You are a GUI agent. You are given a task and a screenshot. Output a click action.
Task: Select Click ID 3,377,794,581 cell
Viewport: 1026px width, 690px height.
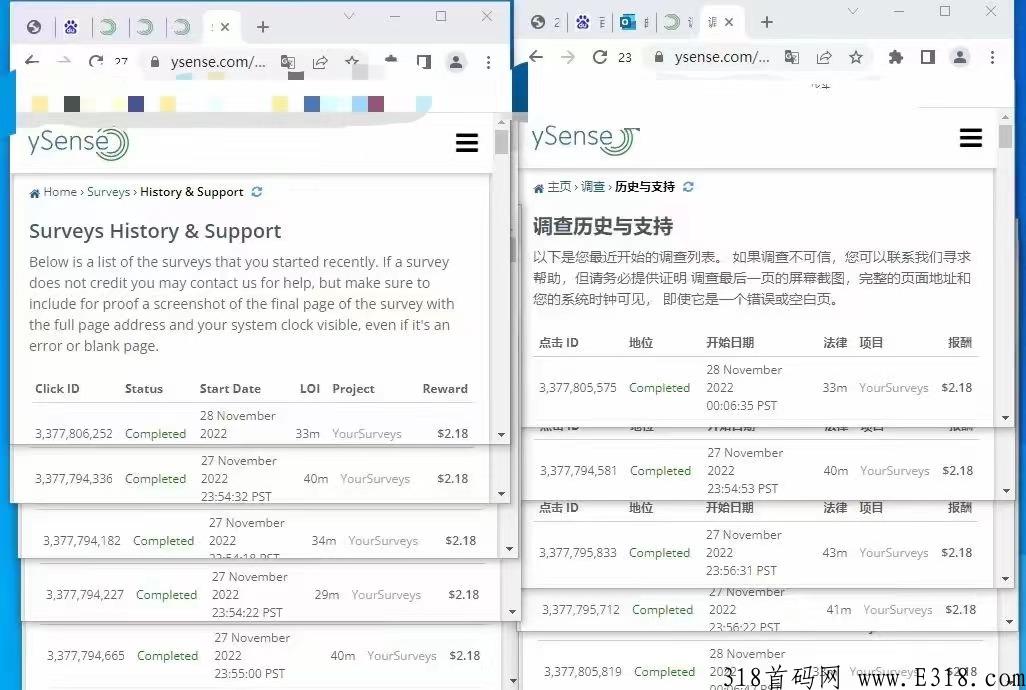click(x=578, y=471)
